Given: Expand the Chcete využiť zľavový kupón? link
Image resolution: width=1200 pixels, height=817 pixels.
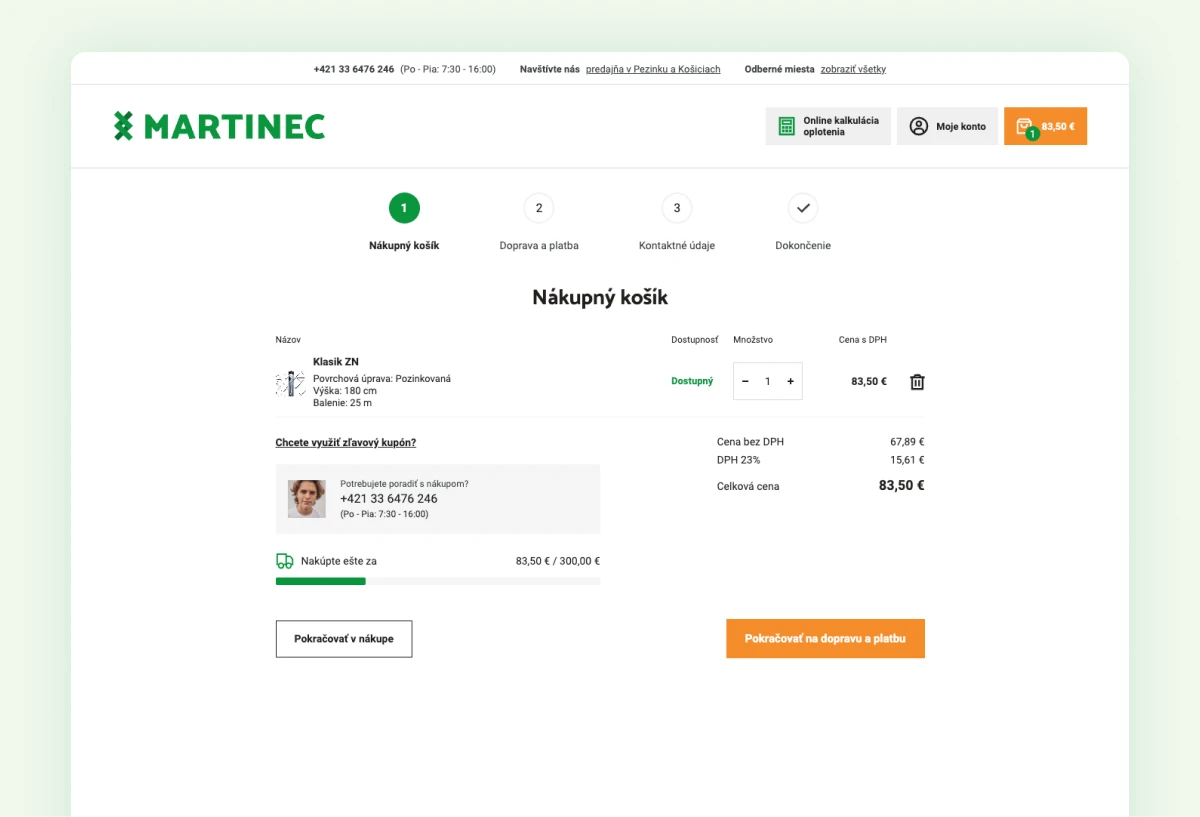Looking at the screenshot, I should pos(346,442).
